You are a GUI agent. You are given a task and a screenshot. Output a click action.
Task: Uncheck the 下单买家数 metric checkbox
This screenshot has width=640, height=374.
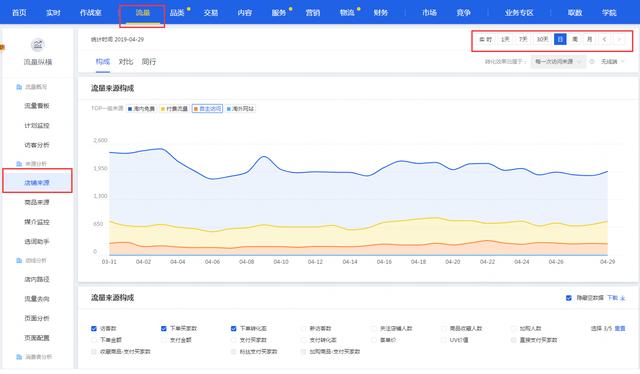pyautogui.click(x=164, y=328)
